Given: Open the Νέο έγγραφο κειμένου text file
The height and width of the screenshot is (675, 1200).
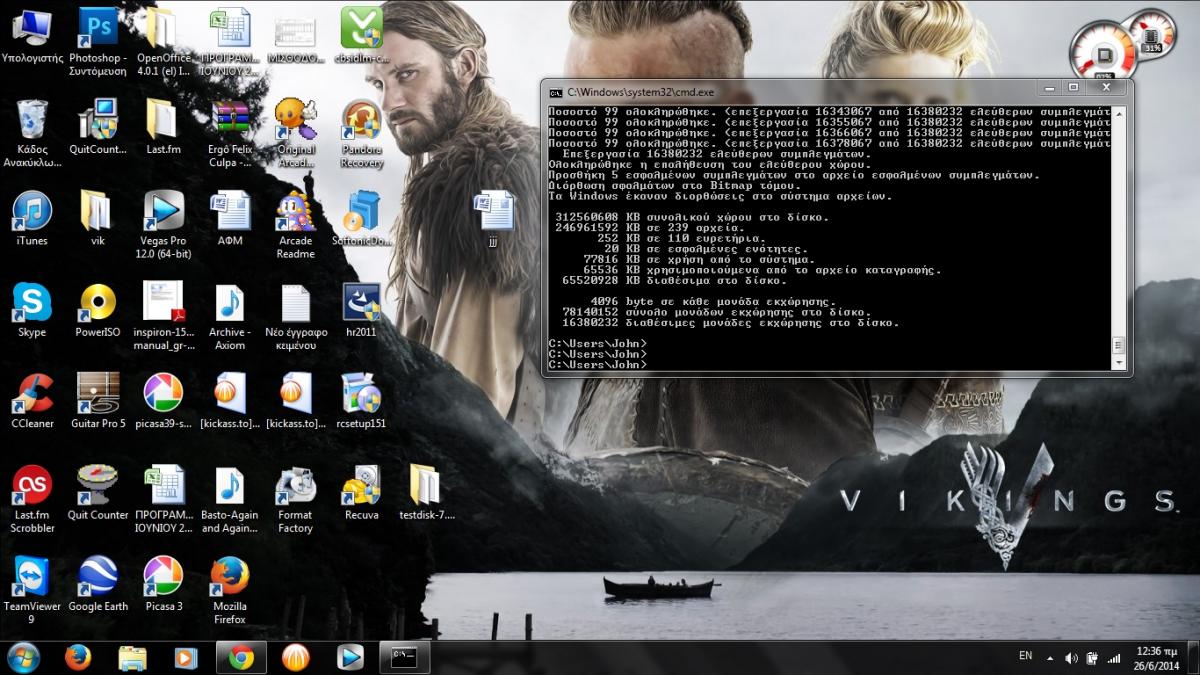Looking at the screenshot, I should coord(295,302).
